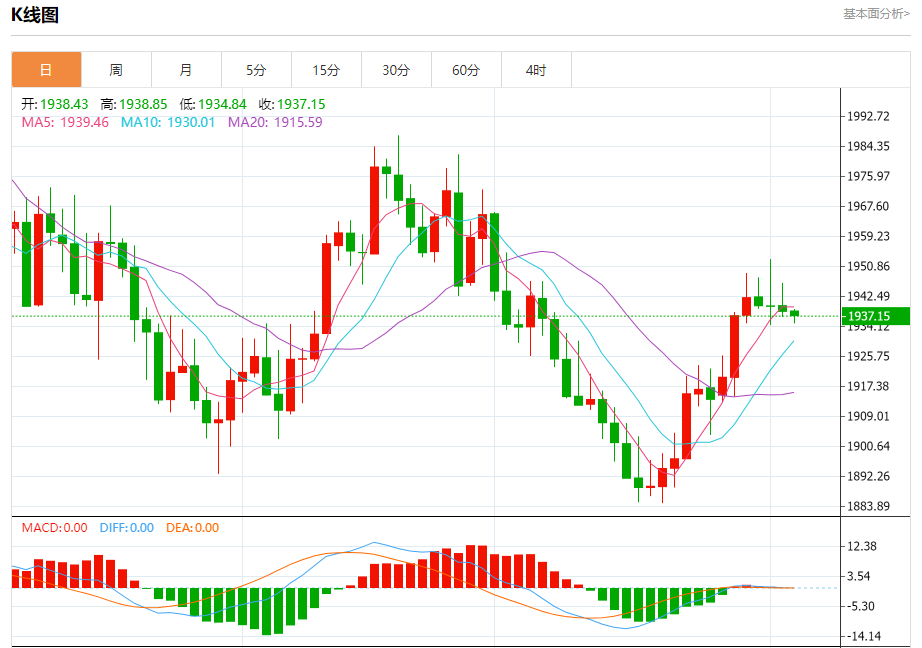Viewport: 922px width, 648px height.
Task: Click the 1942.49 axis label
Action: pos(868,296)
